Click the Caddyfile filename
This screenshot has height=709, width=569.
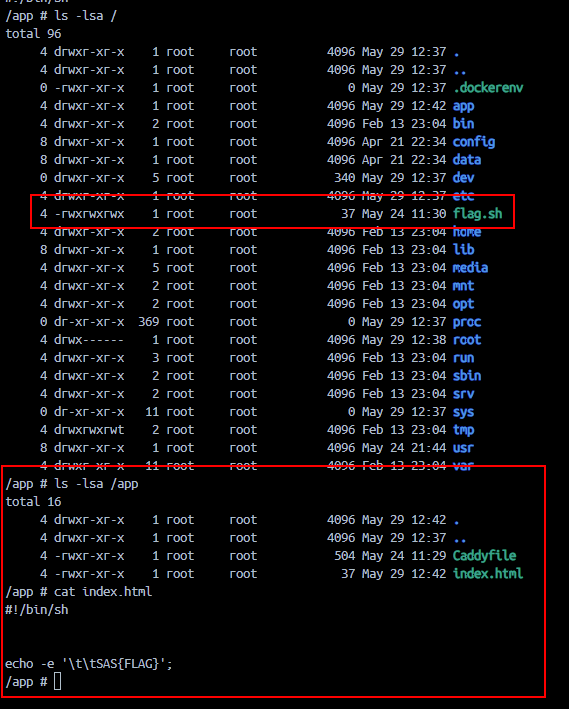point(484,556)
